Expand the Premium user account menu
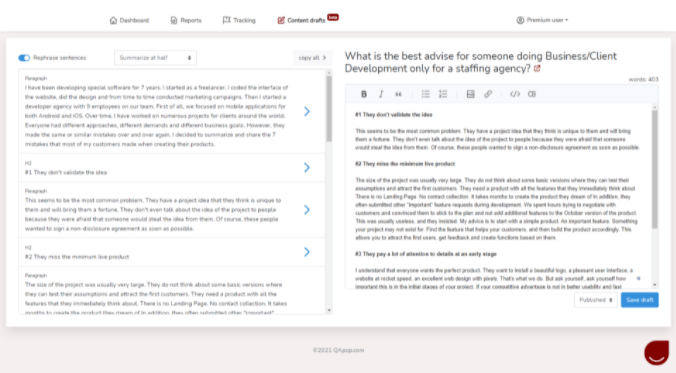Viewport: 676px width, 373px height. [x=542, y=20]
